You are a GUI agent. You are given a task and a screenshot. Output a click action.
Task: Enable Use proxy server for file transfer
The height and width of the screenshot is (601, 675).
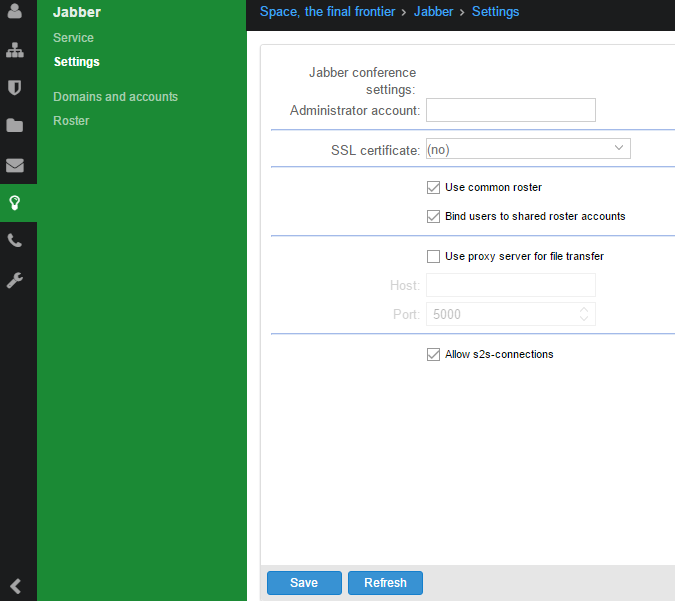pos(433,257)
